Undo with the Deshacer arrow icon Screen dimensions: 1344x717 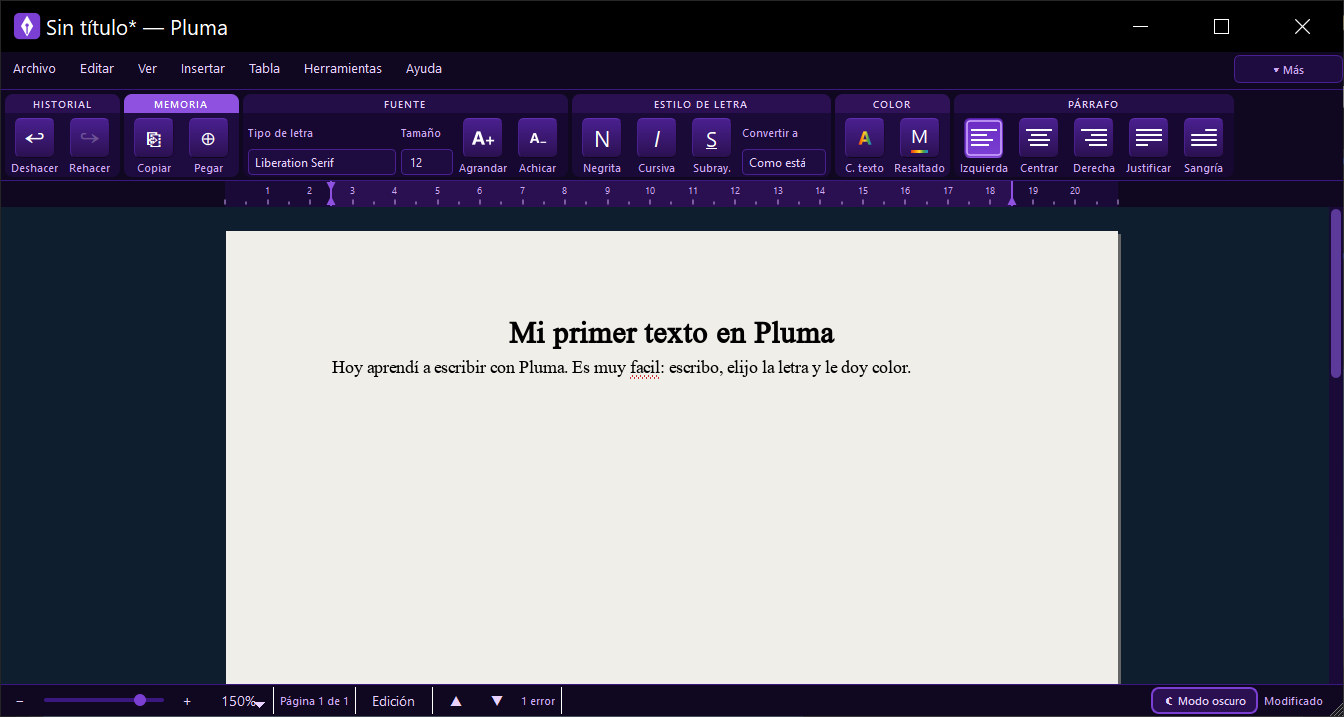pos(34,138)
